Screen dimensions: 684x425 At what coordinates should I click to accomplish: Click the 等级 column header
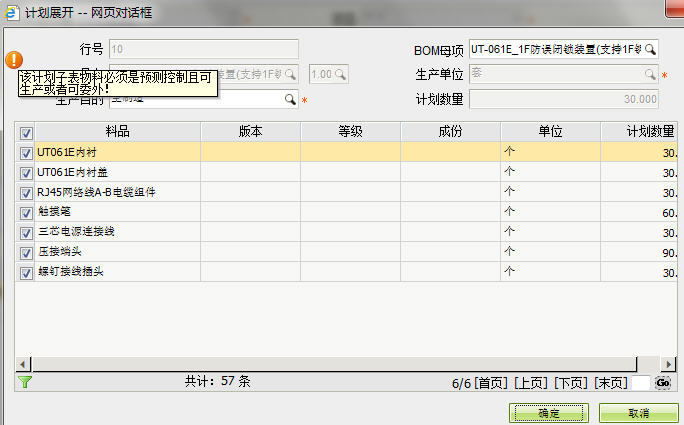coord(350,132)
